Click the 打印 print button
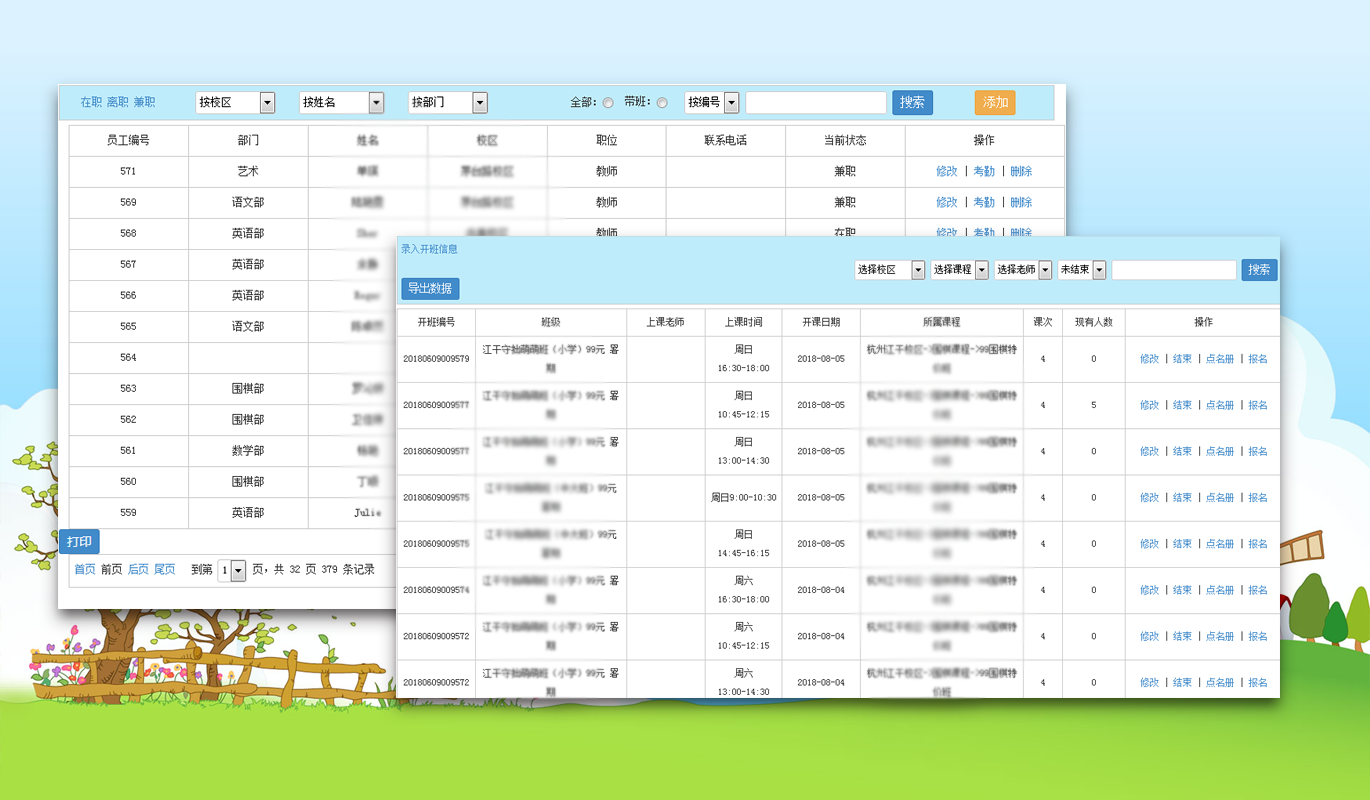The height and width of the screenshot is (800, 1370). [x=78, y=541]
